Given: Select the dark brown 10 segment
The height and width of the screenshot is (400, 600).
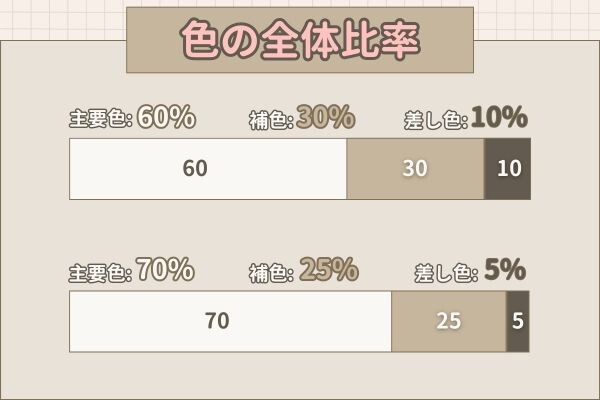Looking at the screenshot, I should [507, 169].
